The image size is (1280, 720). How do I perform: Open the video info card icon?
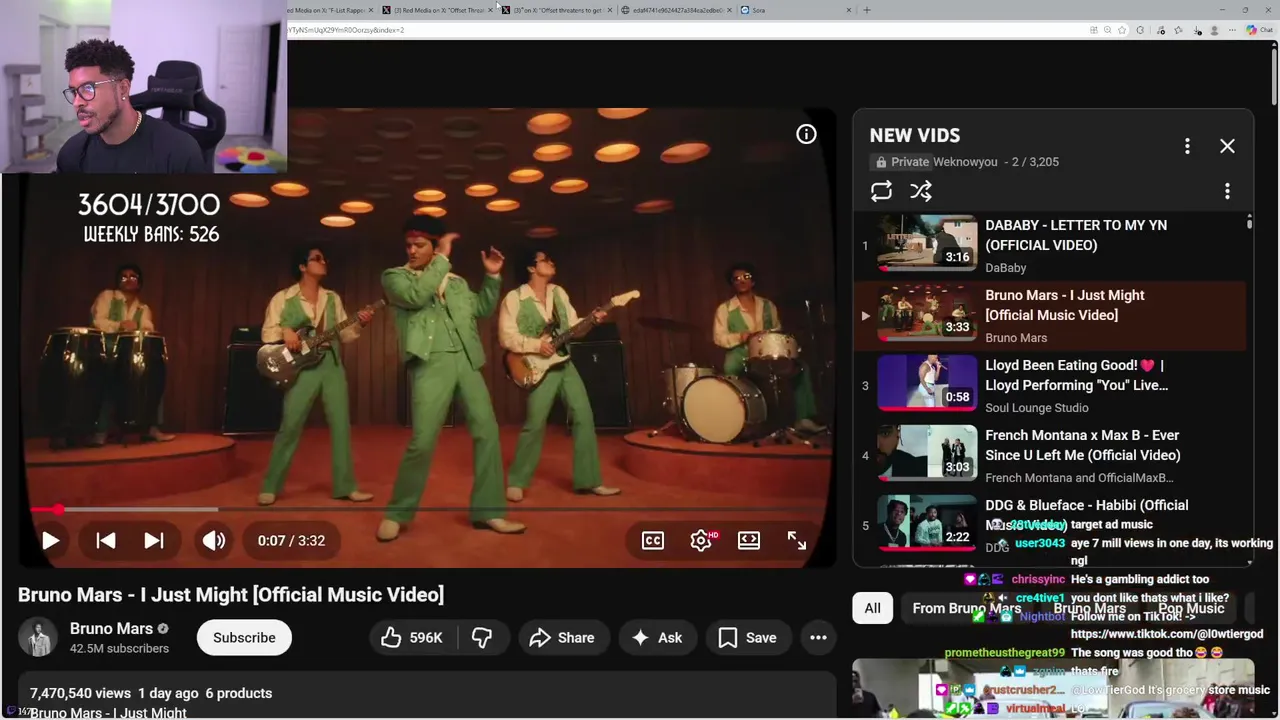(x=806, y=134)
